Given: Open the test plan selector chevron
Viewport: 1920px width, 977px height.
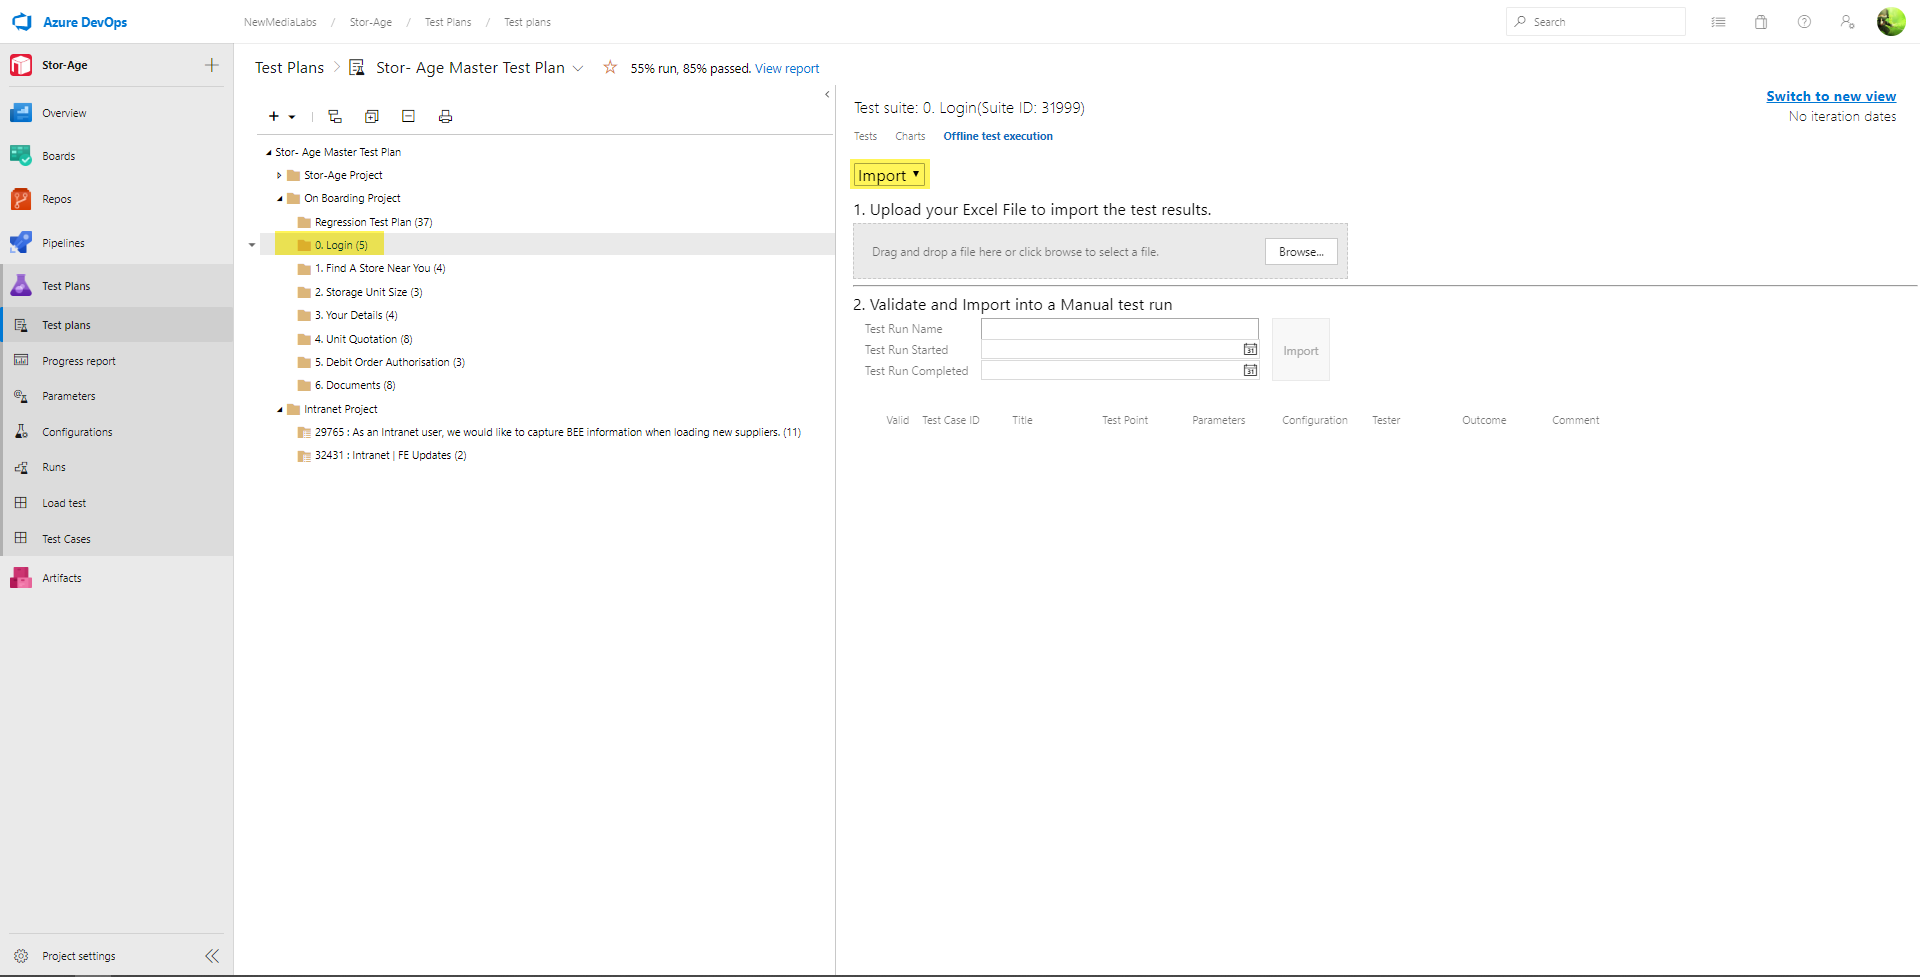Looking at the screenshot, I should pyautogui.click(x=578, y=68).
